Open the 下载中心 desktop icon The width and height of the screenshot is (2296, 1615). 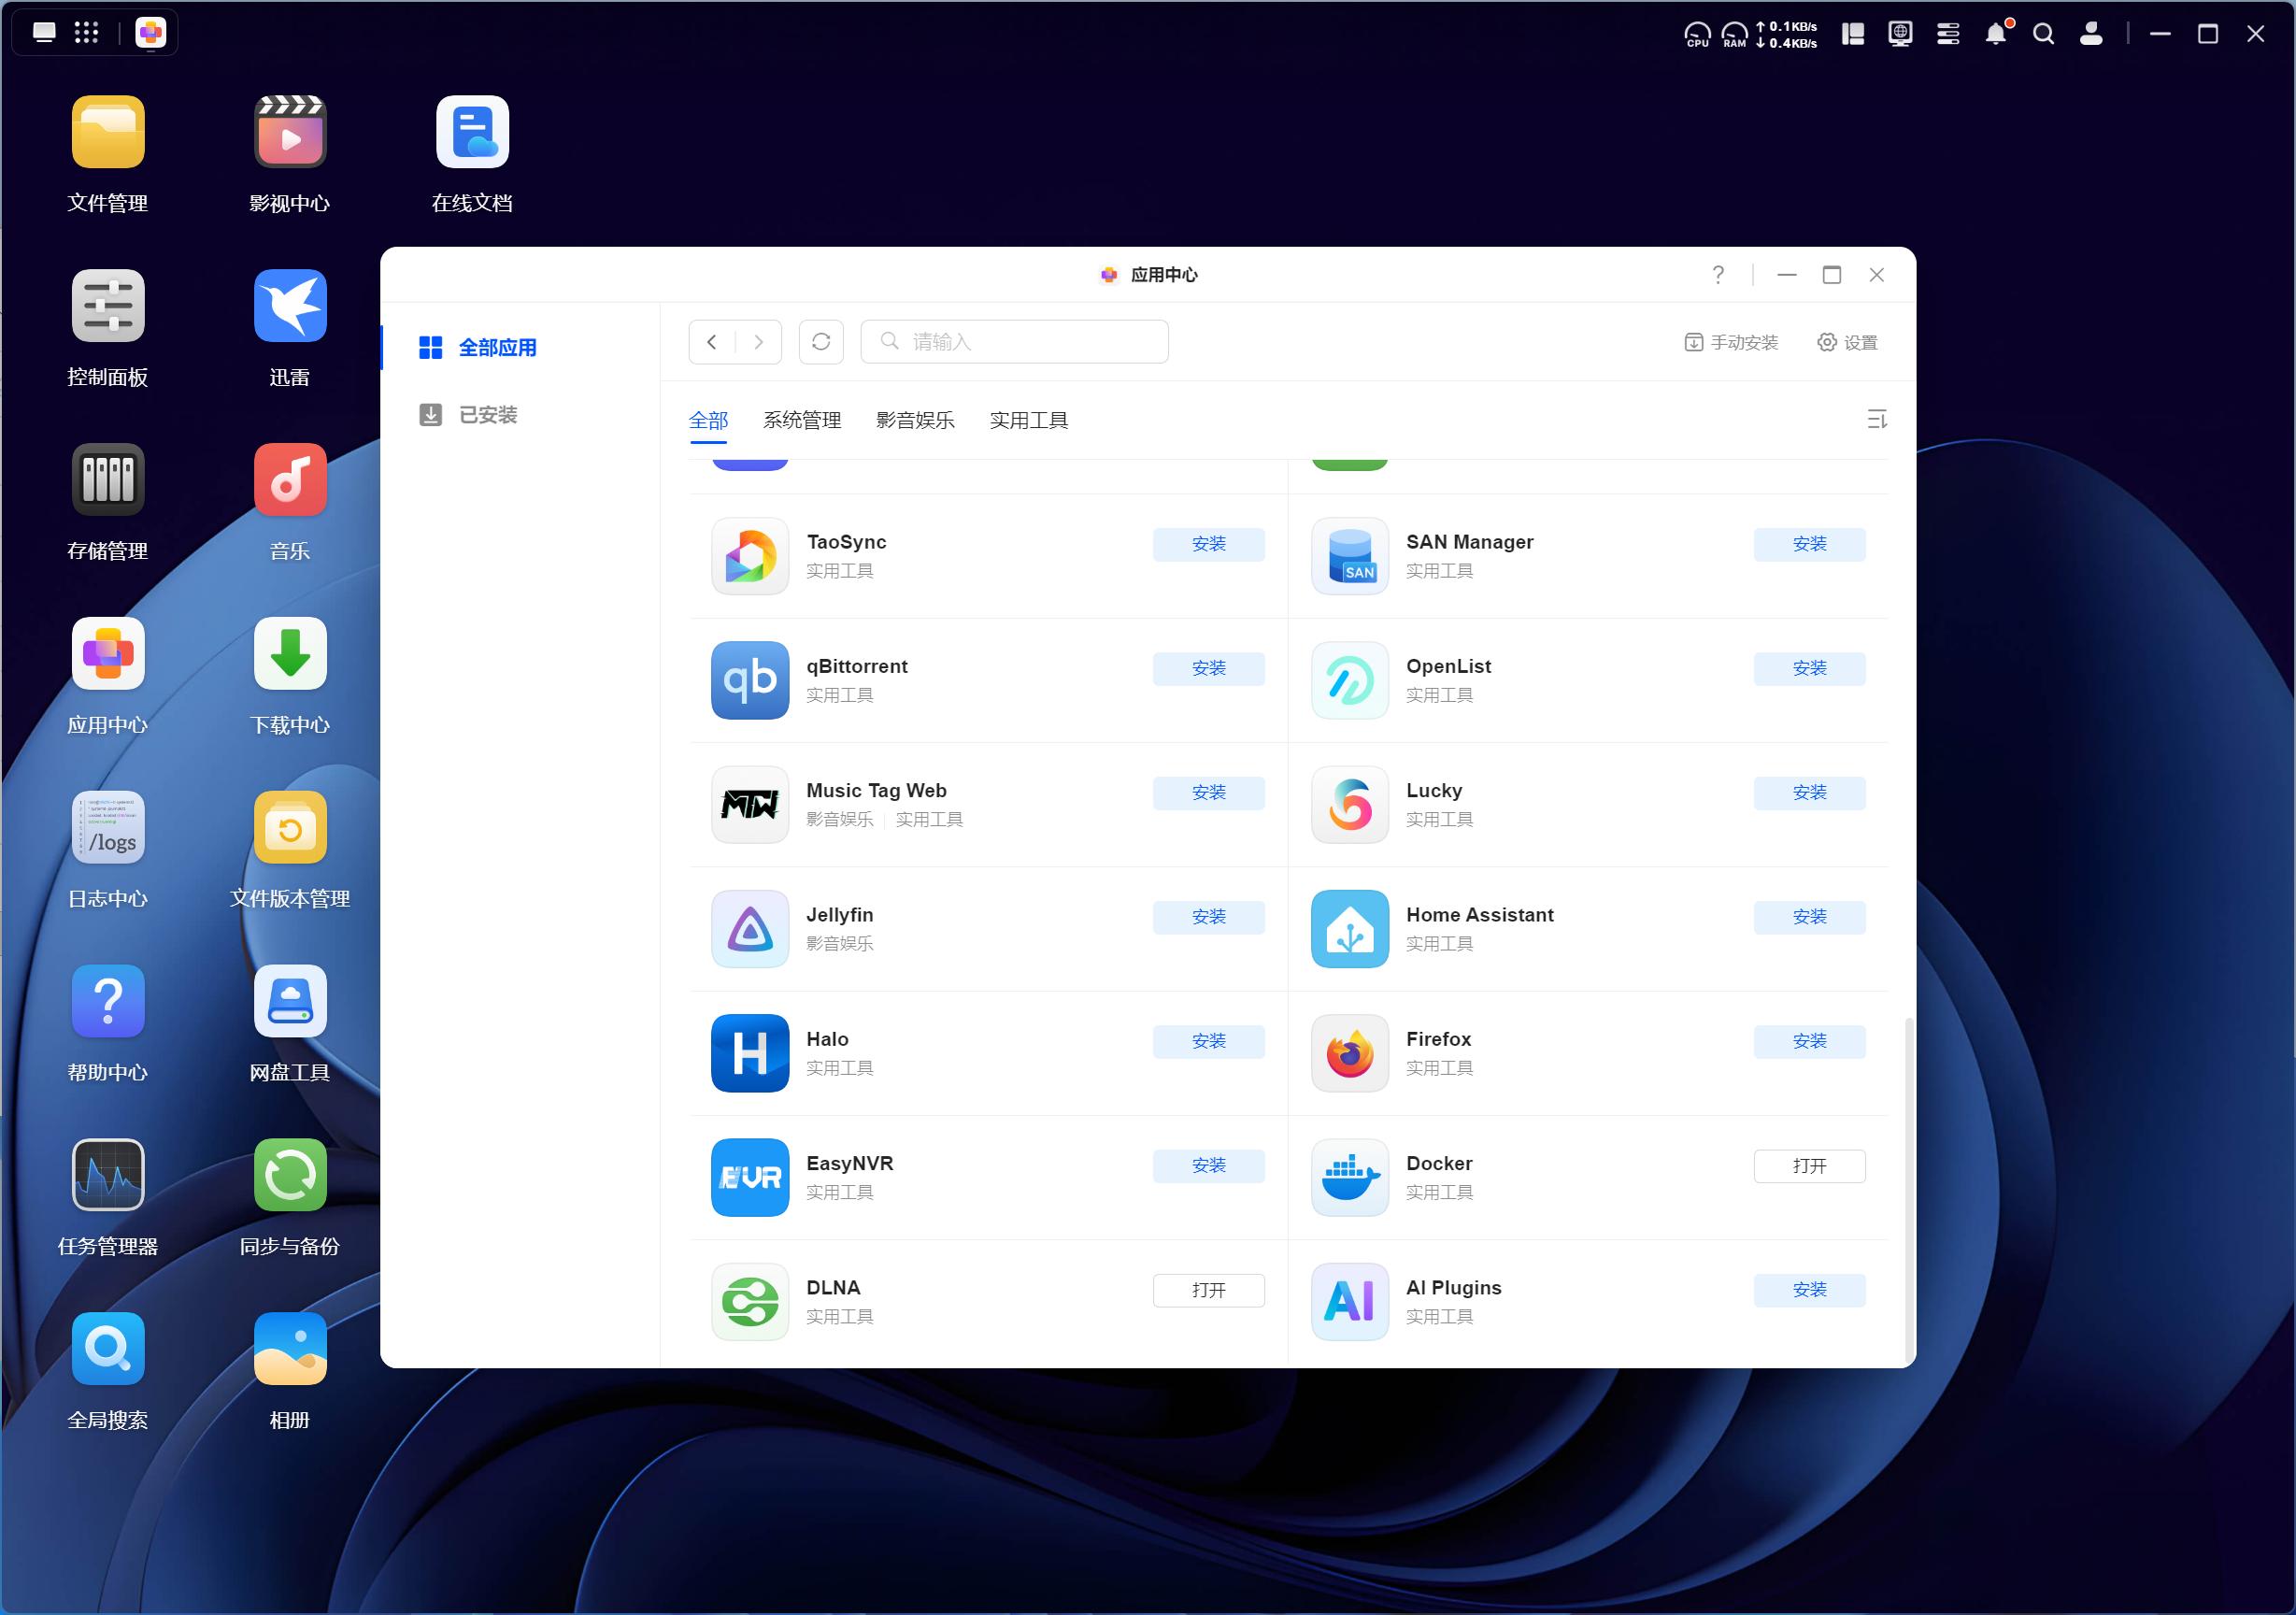(290, 655)
